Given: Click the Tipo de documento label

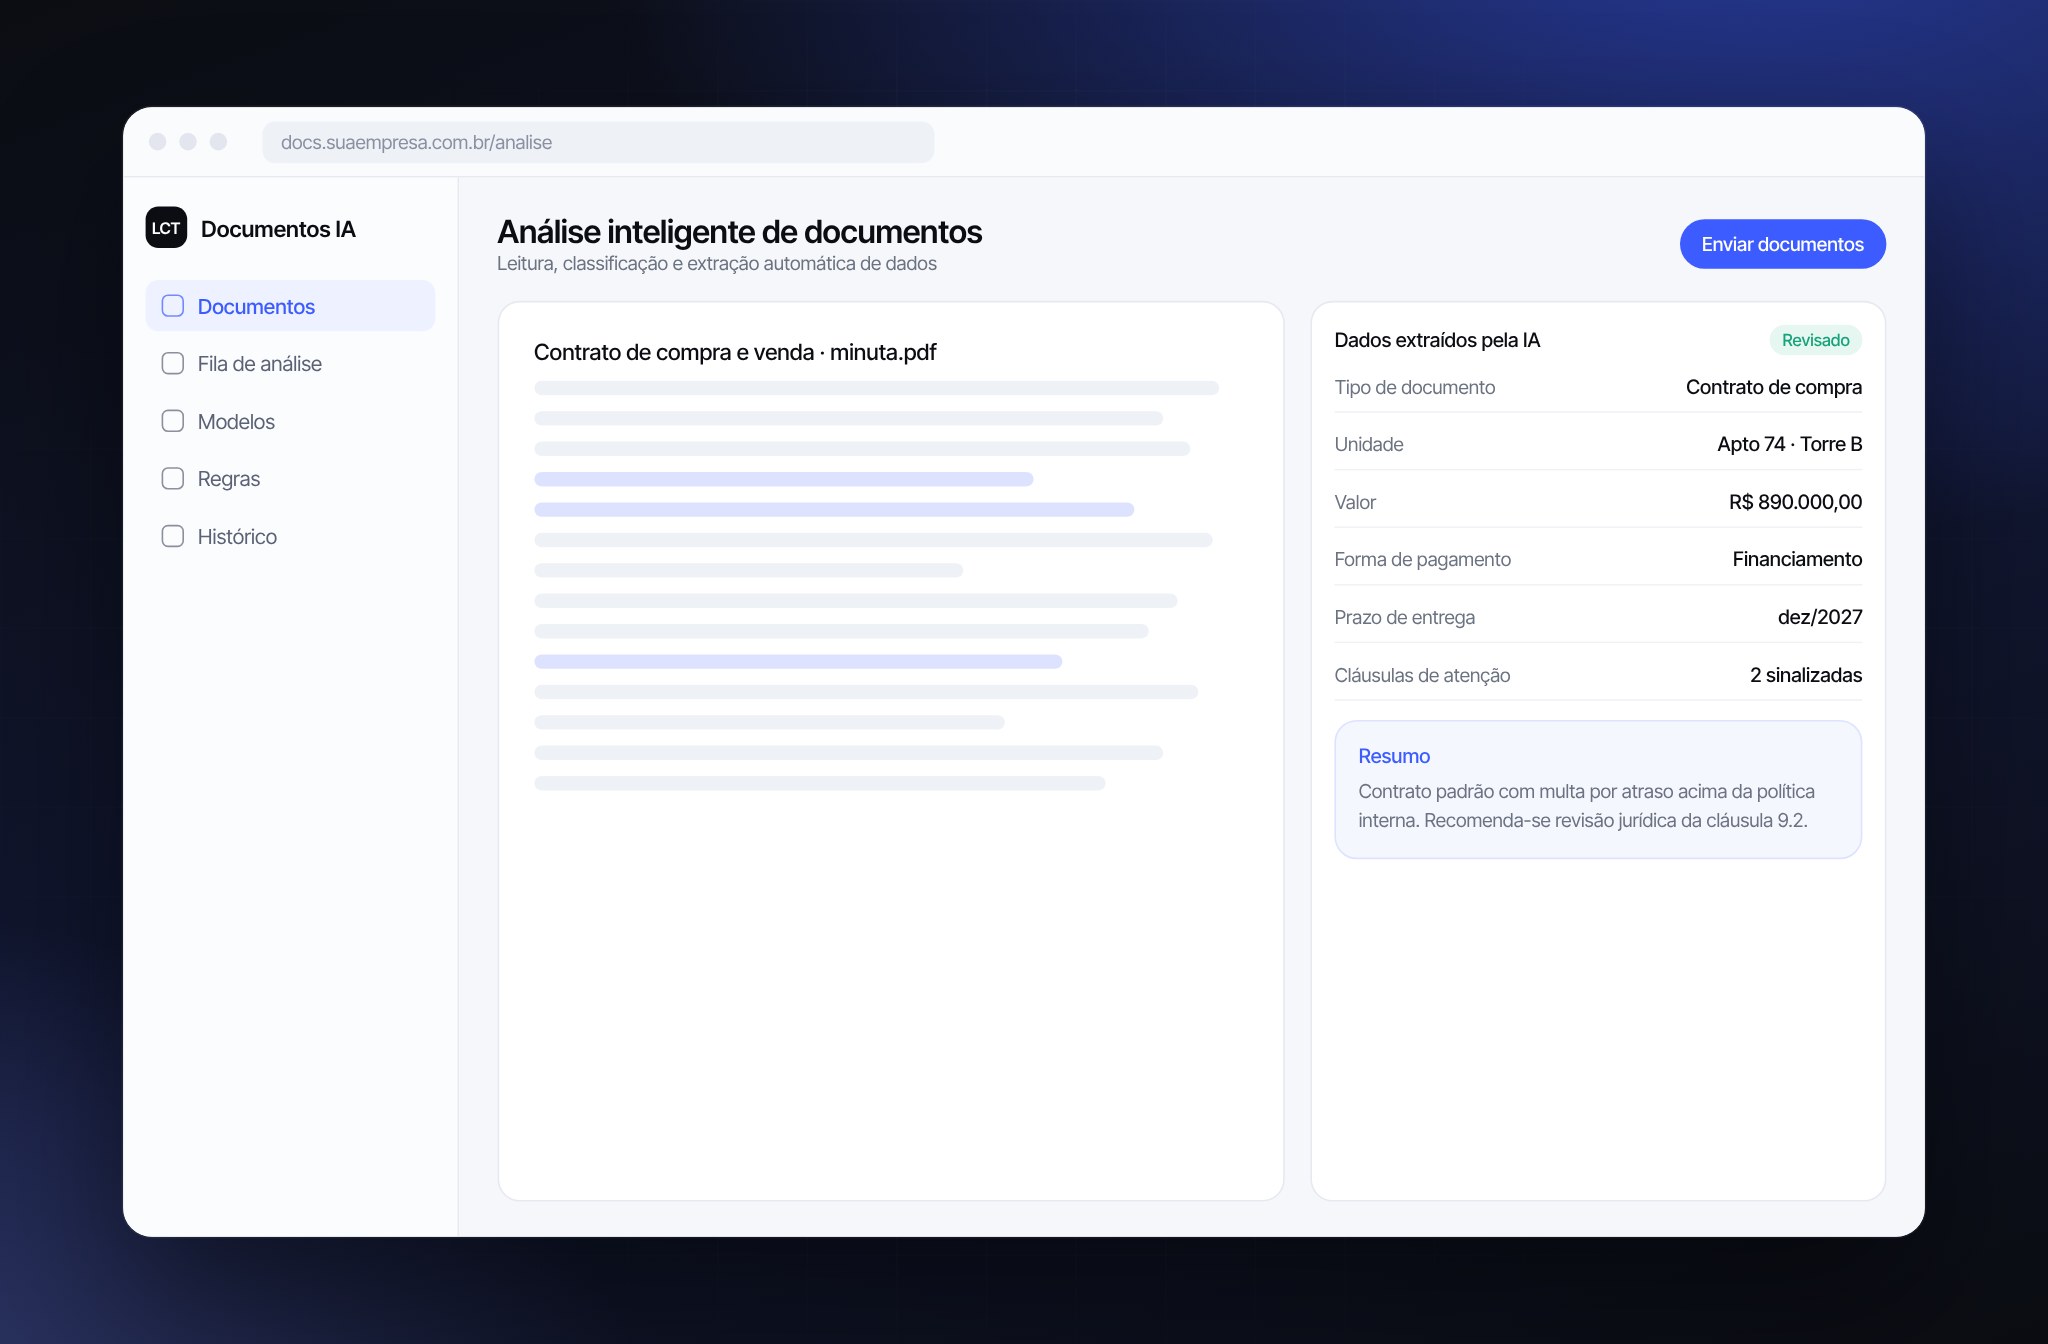Looking at the screenshot, I should [1414, 387].
